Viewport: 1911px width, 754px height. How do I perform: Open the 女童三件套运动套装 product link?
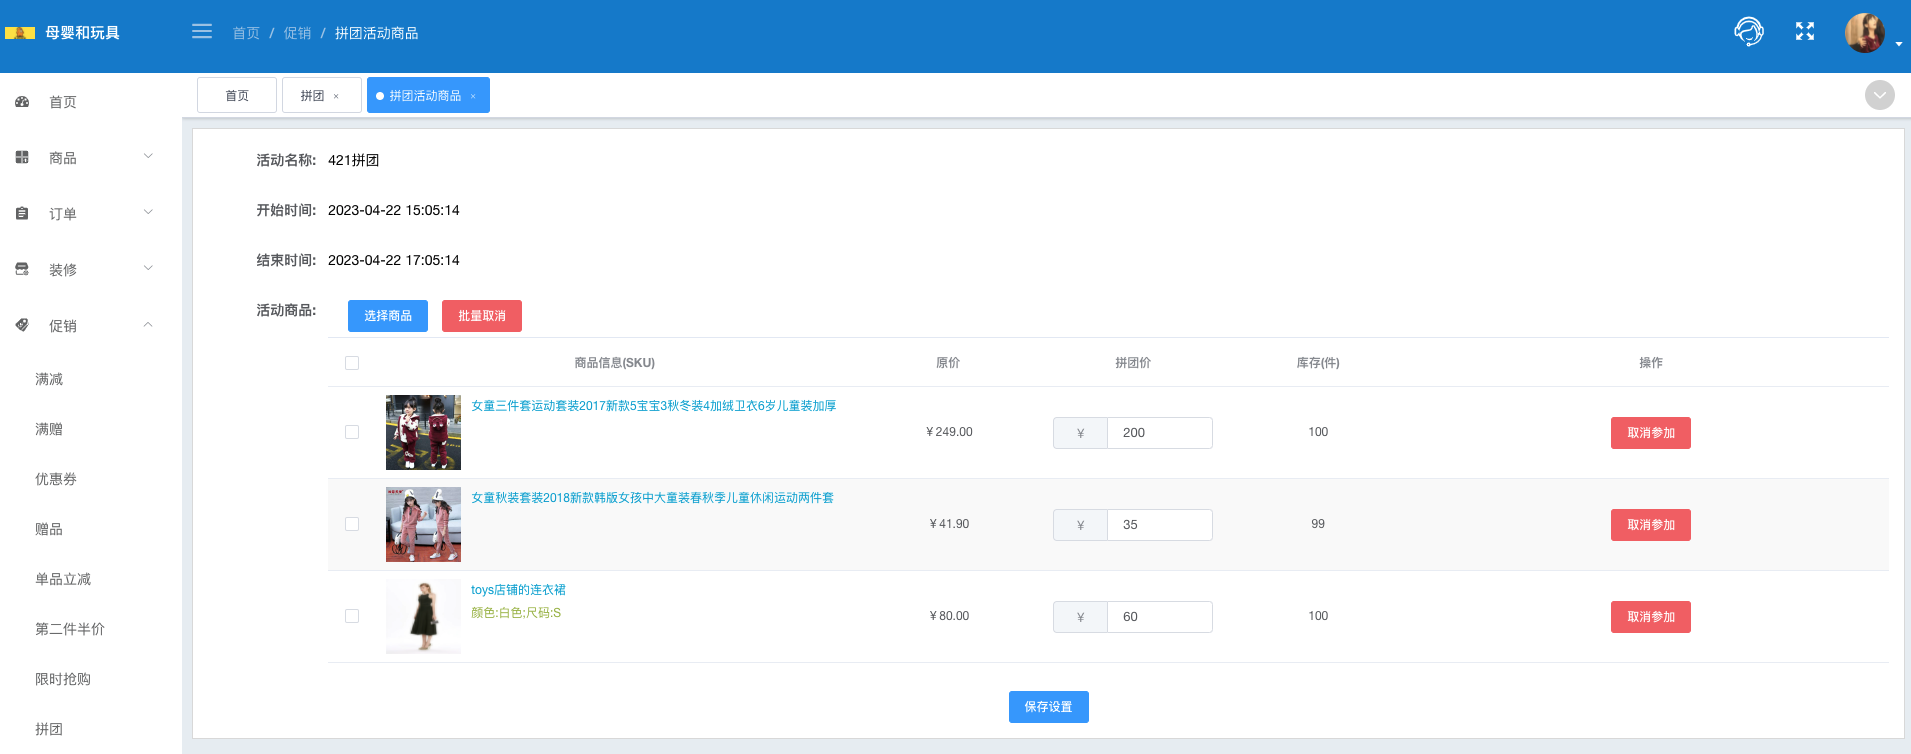[x=654, y=406]
